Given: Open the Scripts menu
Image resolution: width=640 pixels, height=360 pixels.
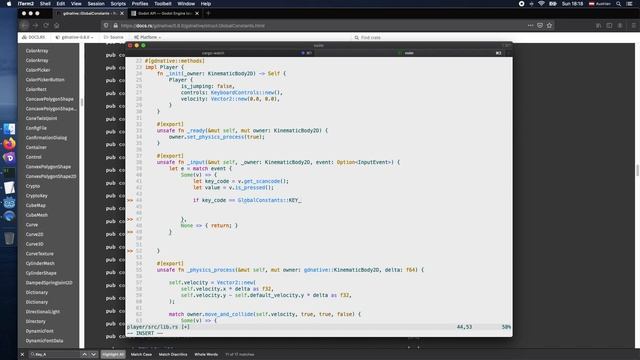Looking at the screenshot, I should (118, 4).
